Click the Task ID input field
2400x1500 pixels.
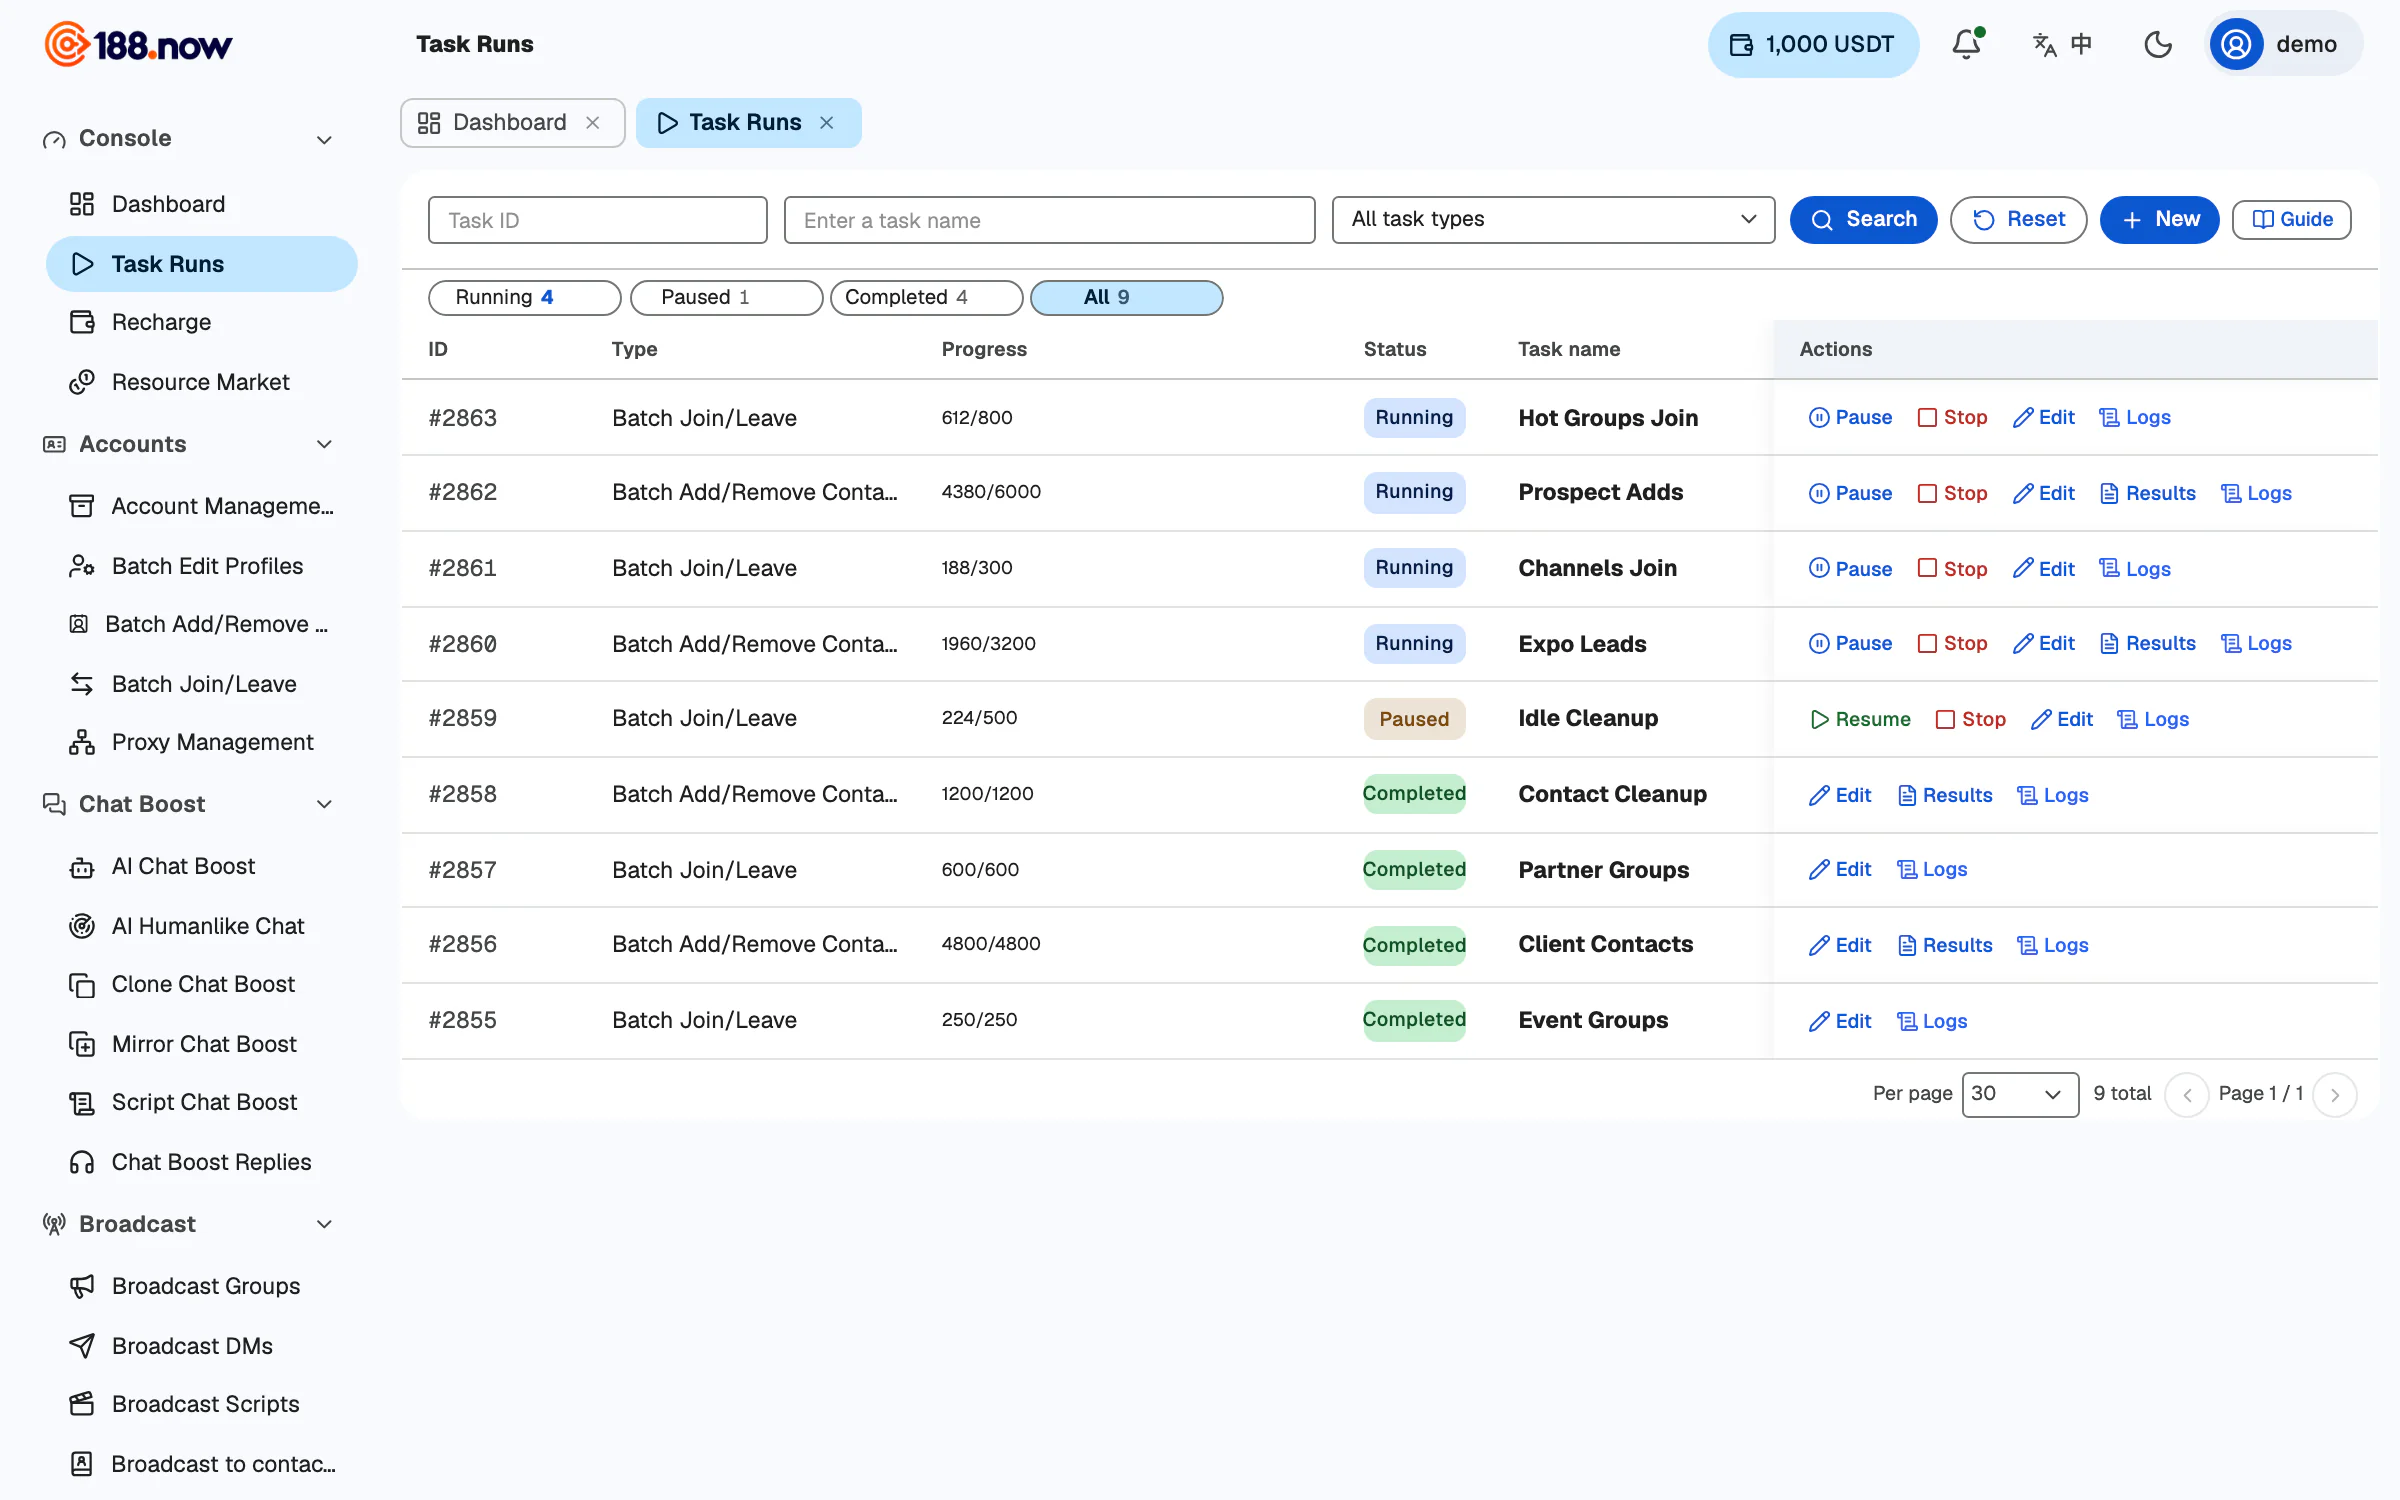point(597,220)
